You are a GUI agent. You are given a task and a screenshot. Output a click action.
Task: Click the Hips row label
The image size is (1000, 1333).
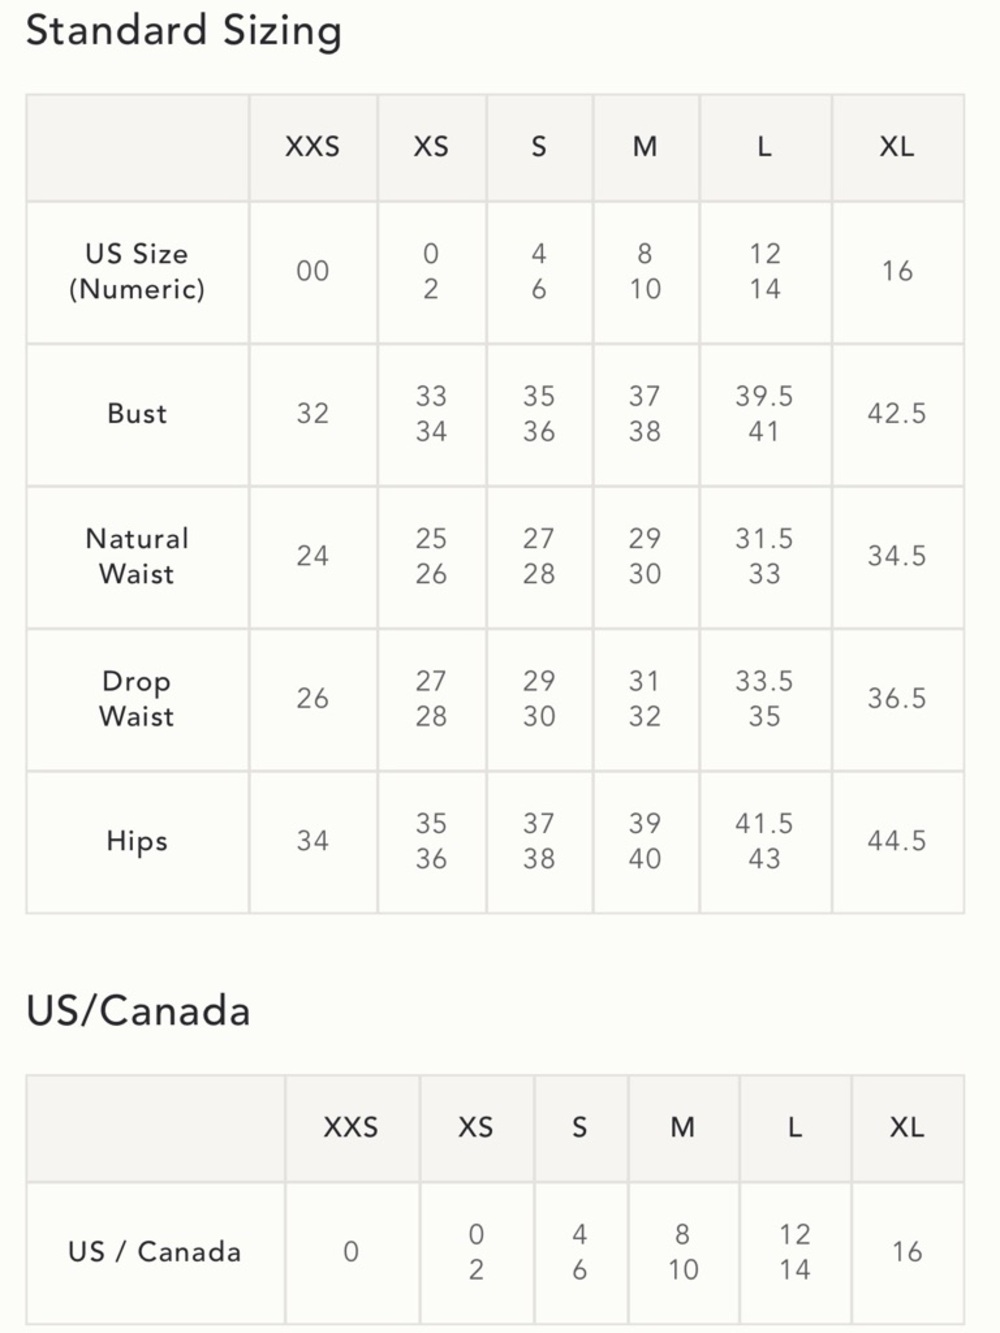[137, 841]
